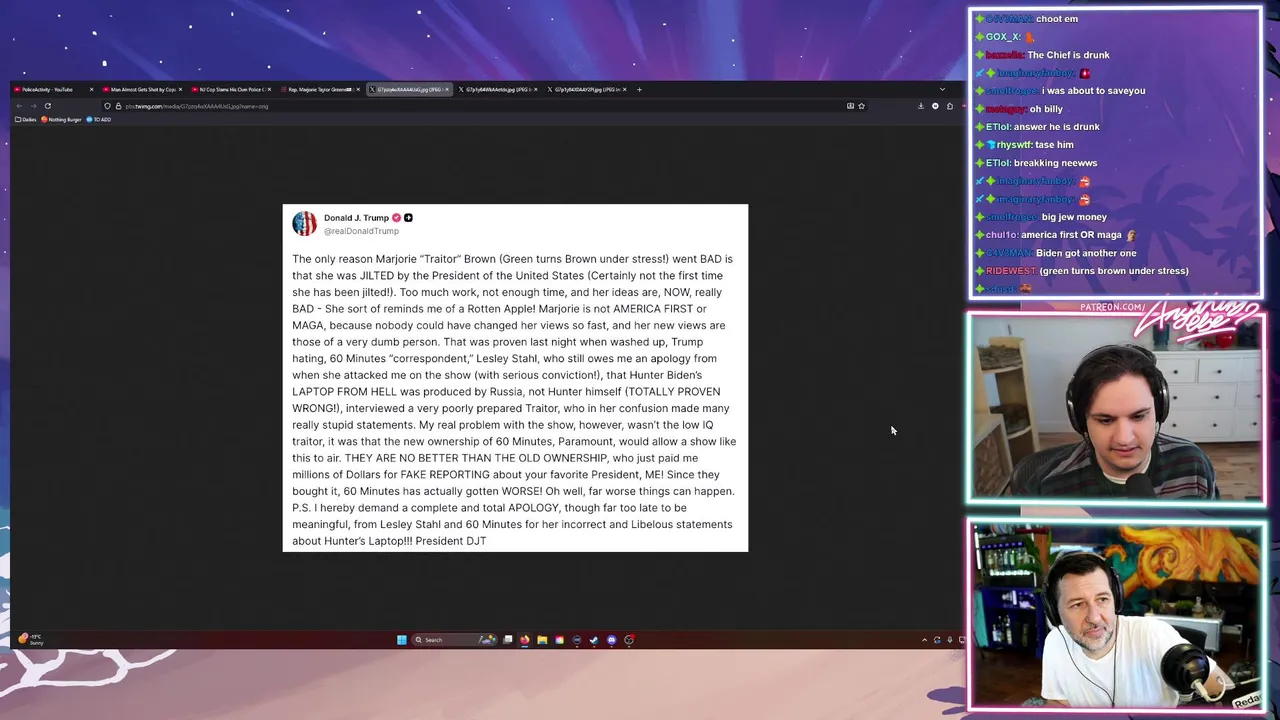Open the G7p1yB4XIAAY2Pl.jpg tab

[x=586, y=89]
